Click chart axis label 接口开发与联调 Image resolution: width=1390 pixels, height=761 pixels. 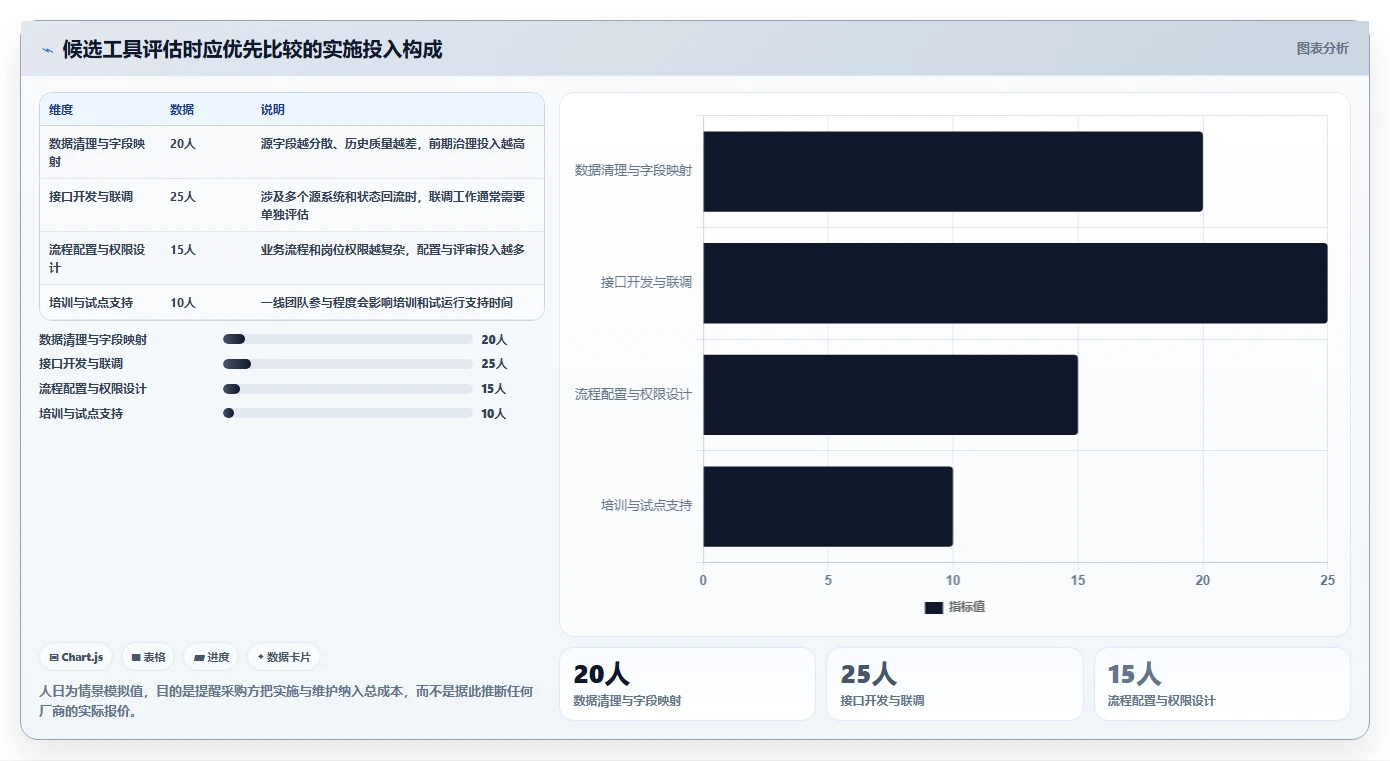[x=646, y=282]
